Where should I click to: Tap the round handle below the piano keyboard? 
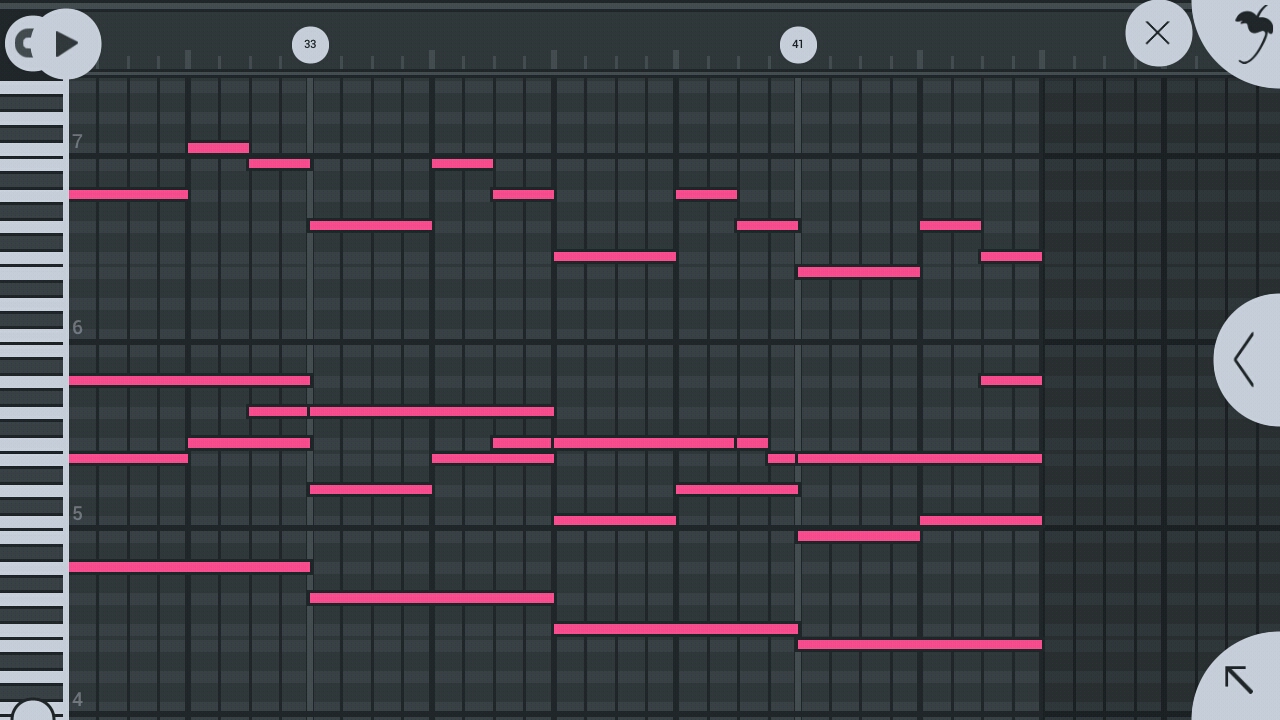[x=33, y=712]
